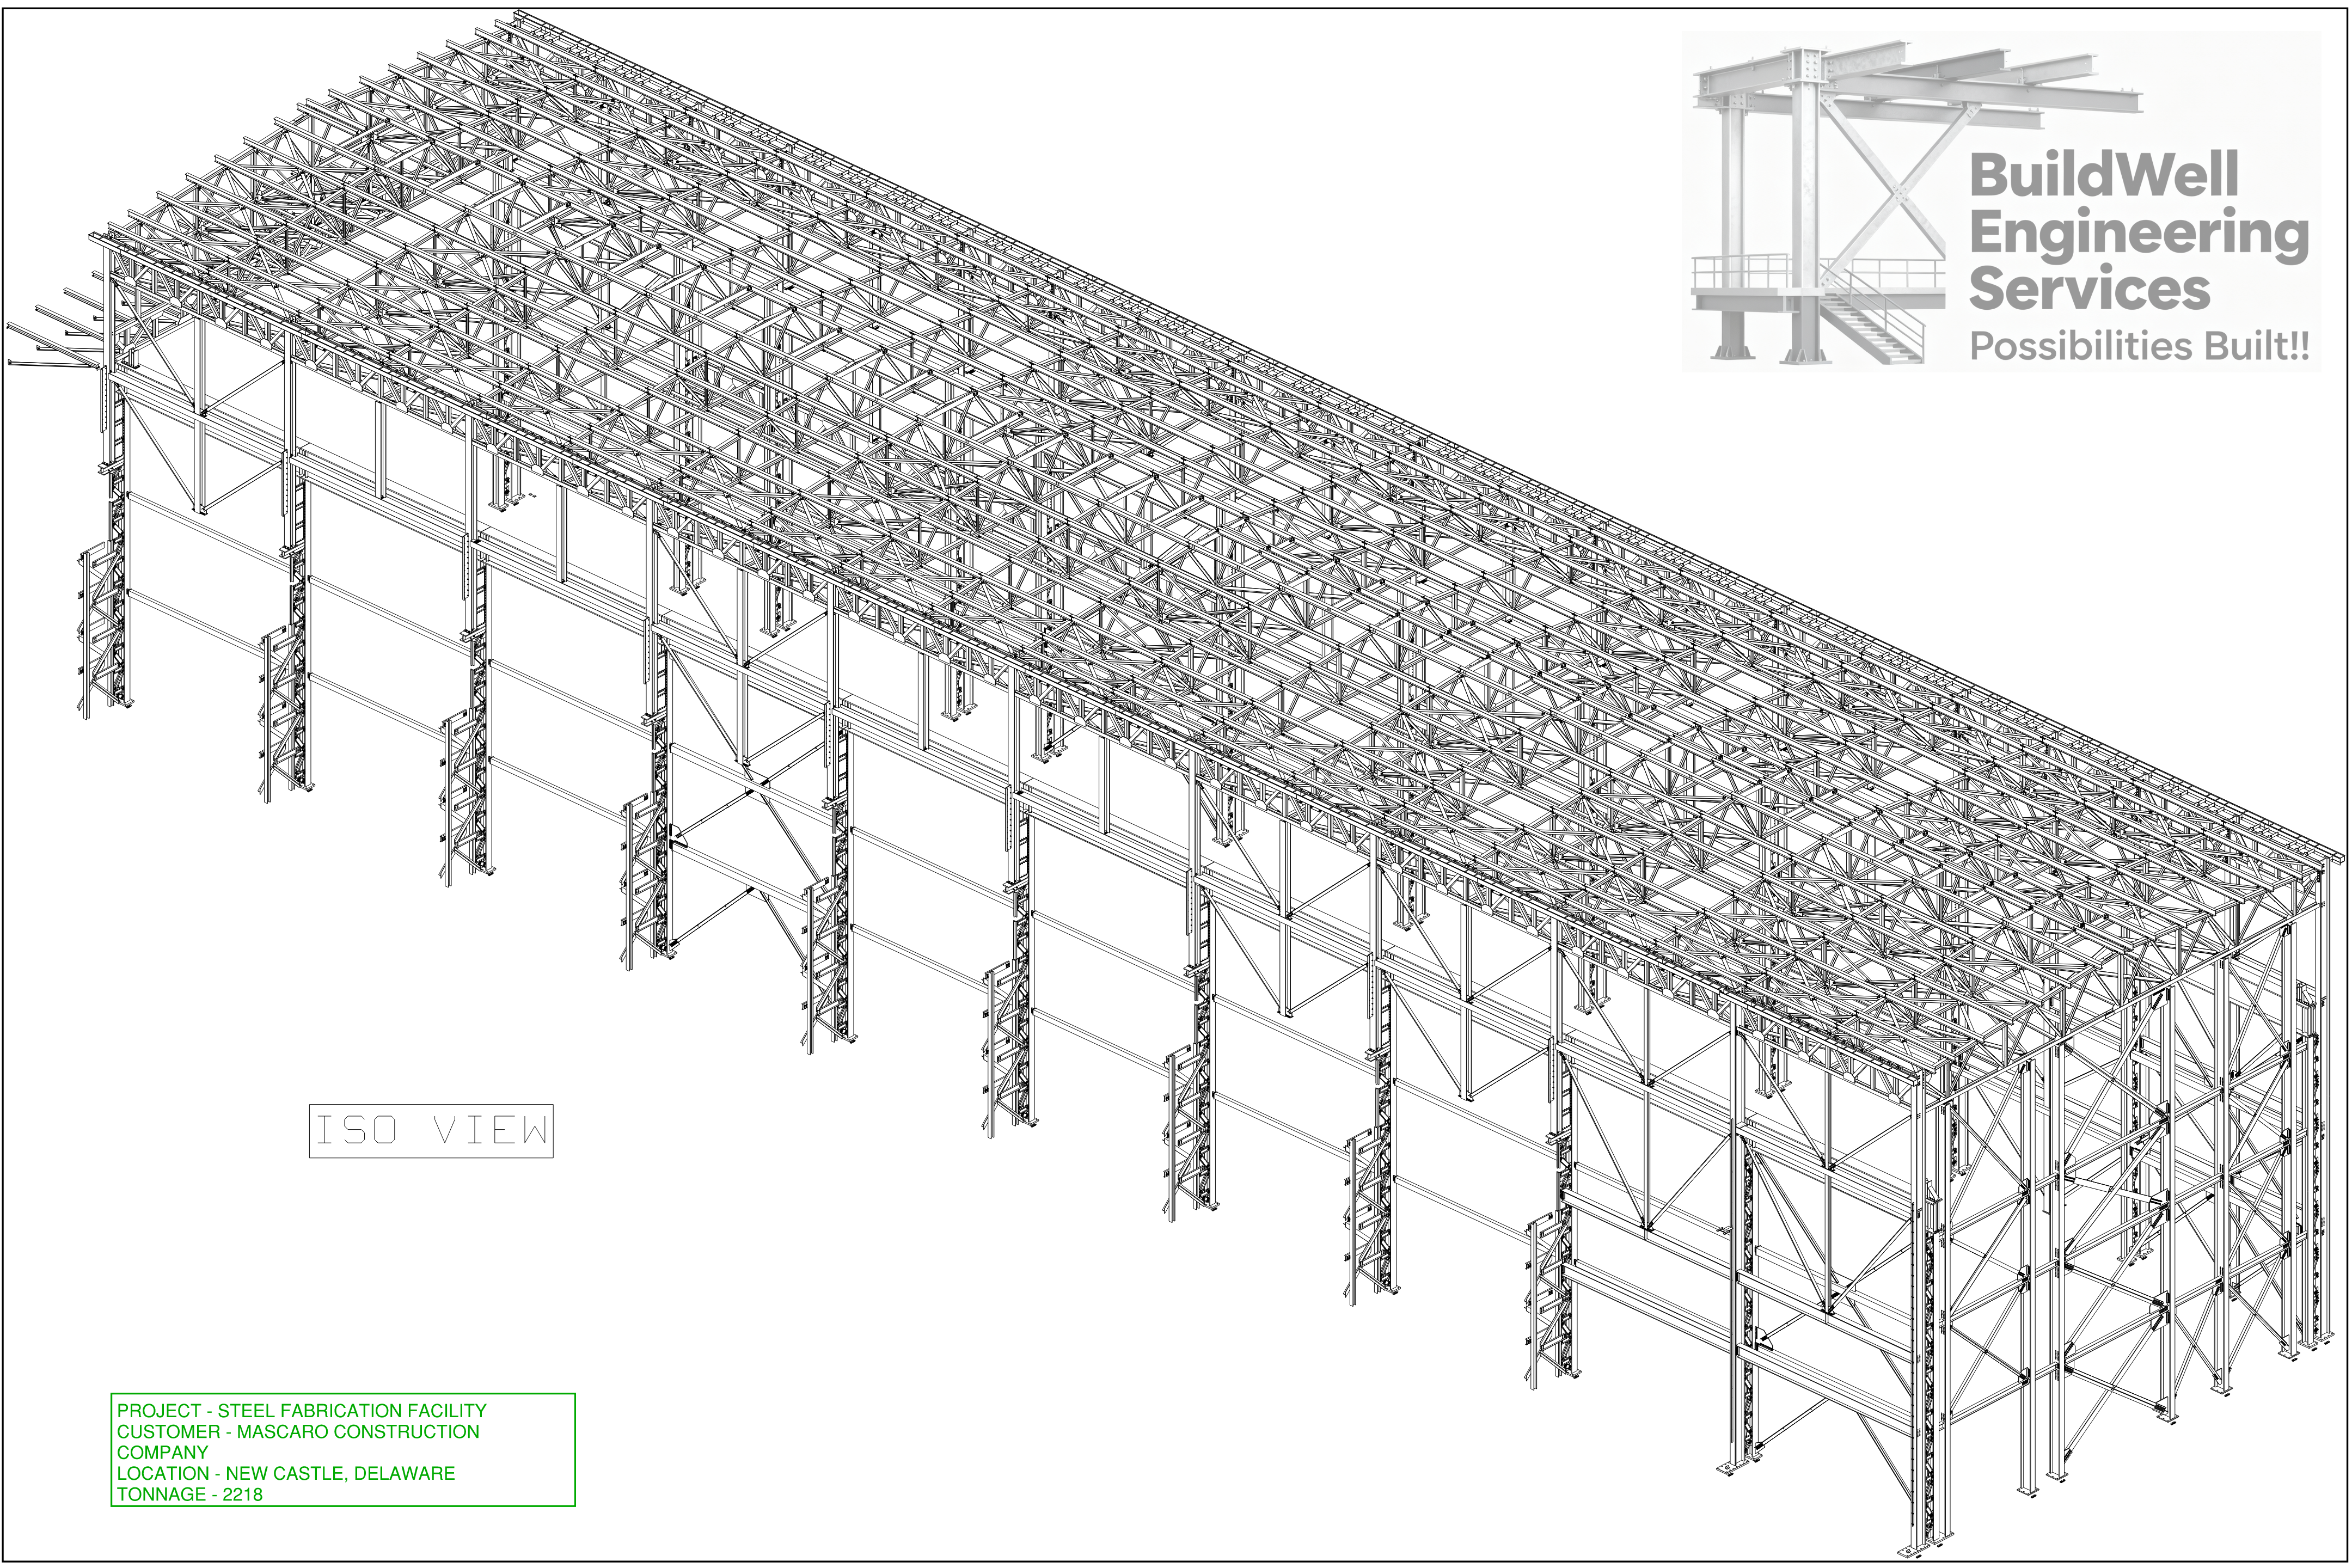Select the PROJECT - STEEL FABRICATION FACILITY line
This screenshot has width=2352, height=1568.
click(302, 1410)
